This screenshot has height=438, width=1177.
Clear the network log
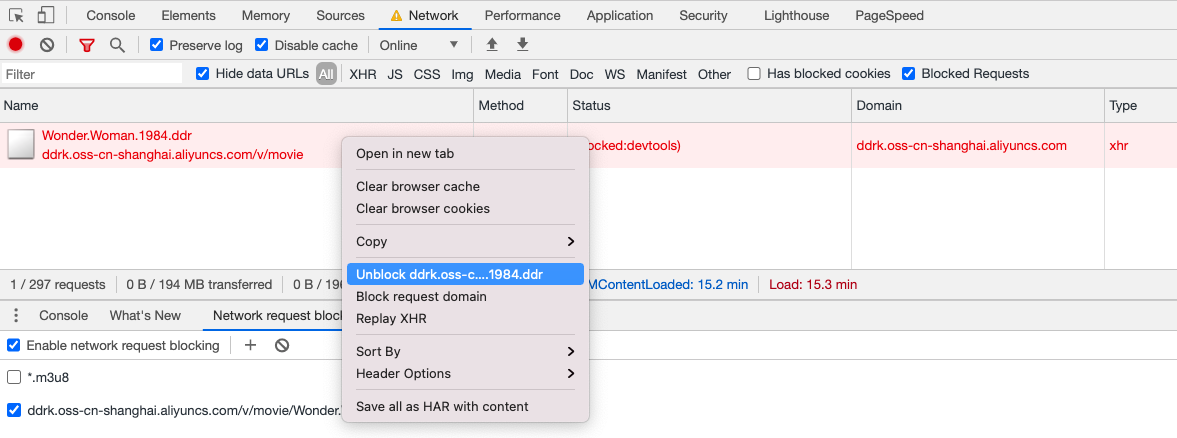[x=47, y=45]
